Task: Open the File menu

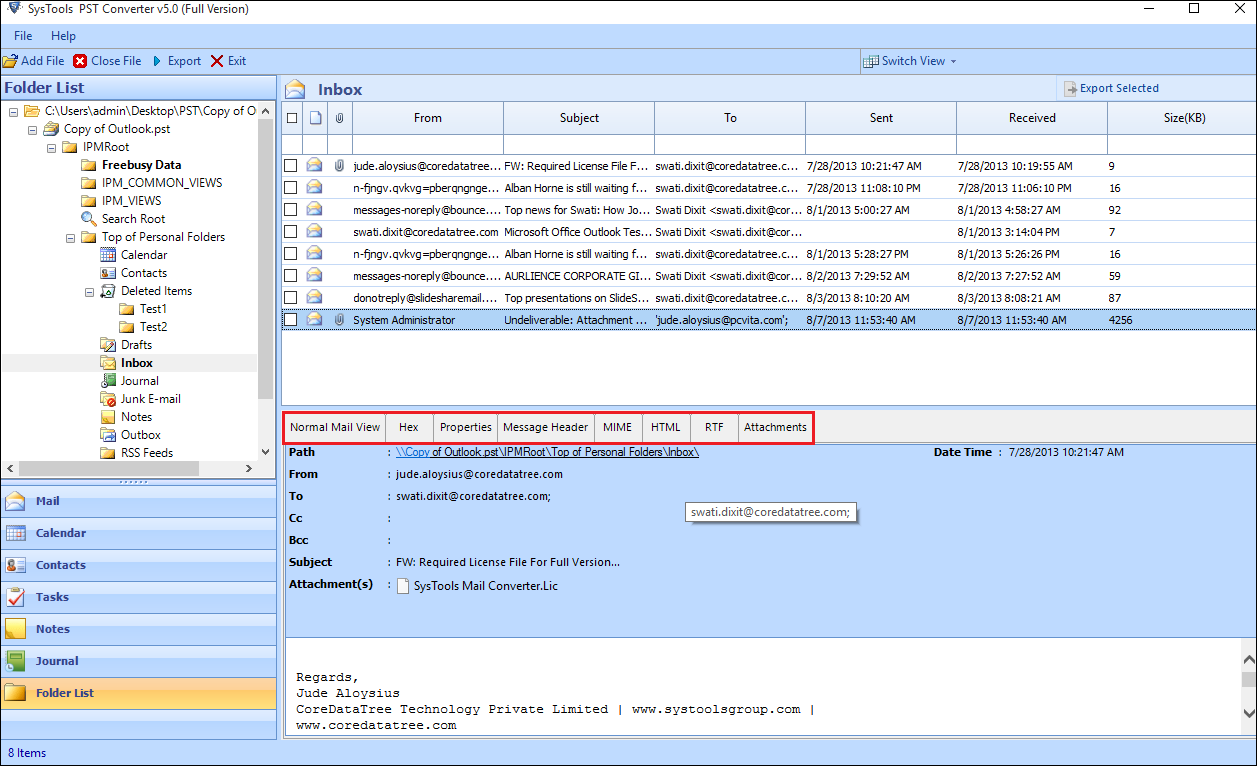Action: [x=22, y=35]
